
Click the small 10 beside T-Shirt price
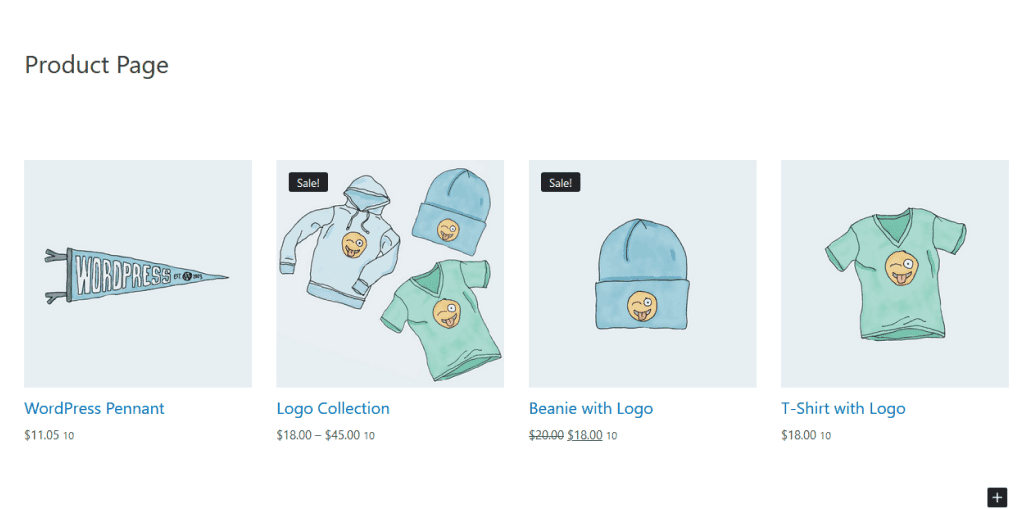825,436
